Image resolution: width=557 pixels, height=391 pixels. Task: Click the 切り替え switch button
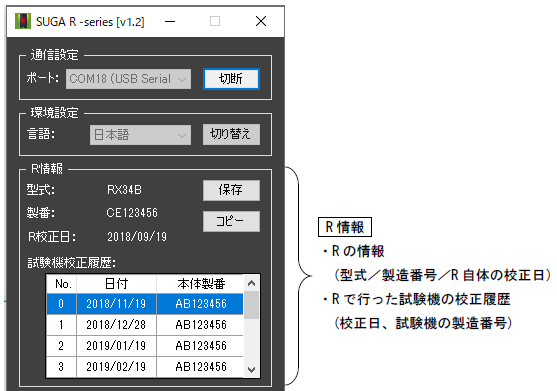[x=231, y=134]
